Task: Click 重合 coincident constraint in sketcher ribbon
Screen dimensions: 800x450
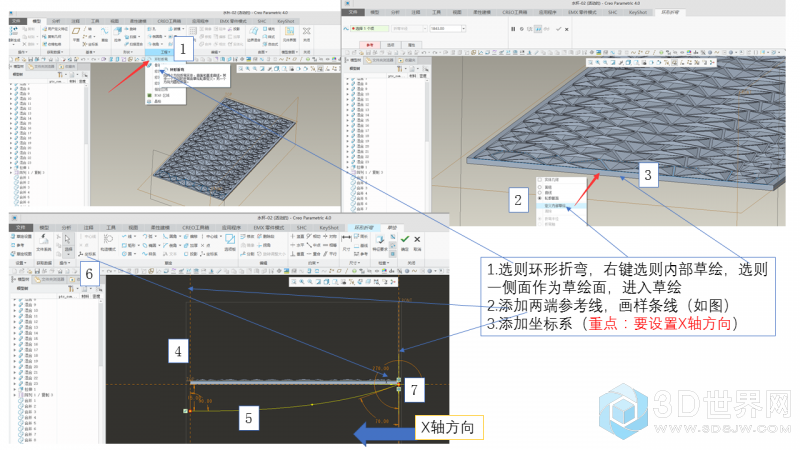Action: click(313, 254)
